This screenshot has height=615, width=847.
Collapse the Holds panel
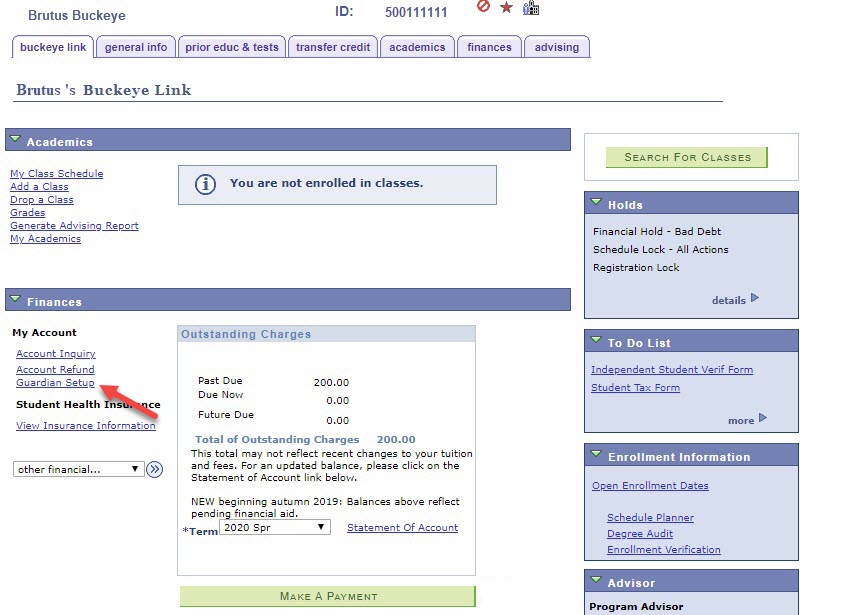pyautogui.click(x=596, y=202)
